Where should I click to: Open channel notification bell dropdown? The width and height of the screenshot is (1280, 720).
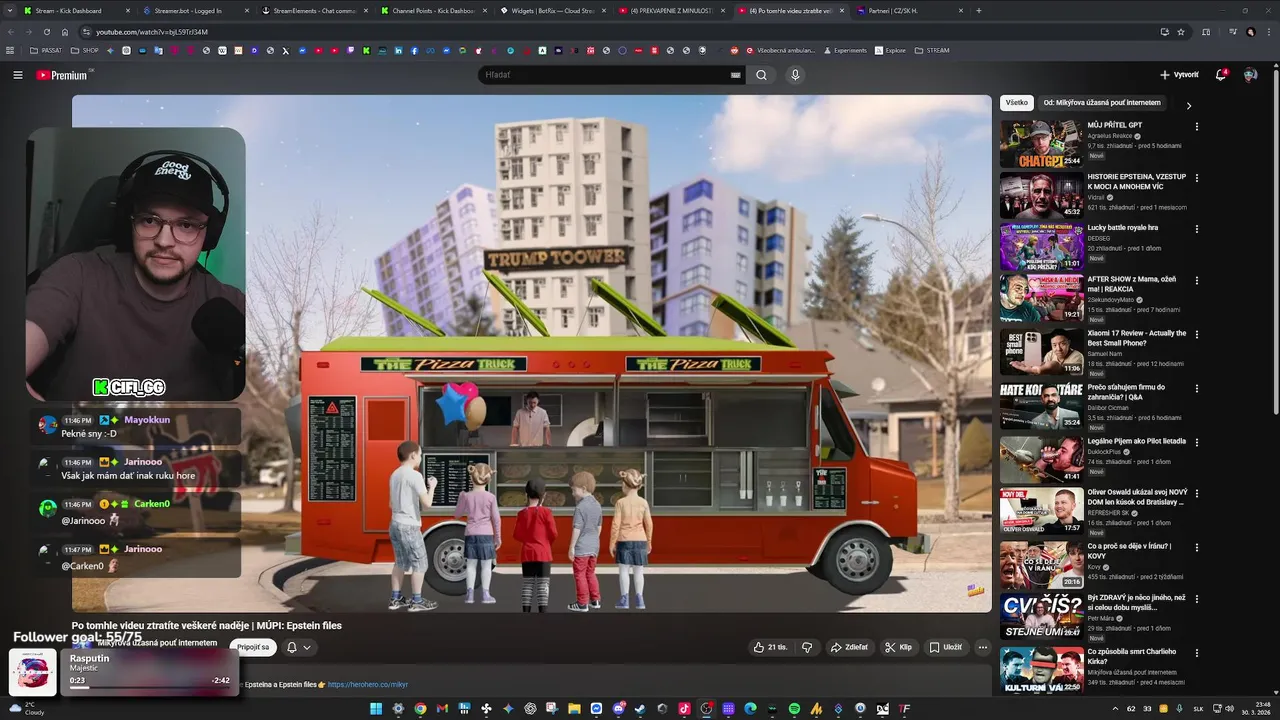pos(299,647)
